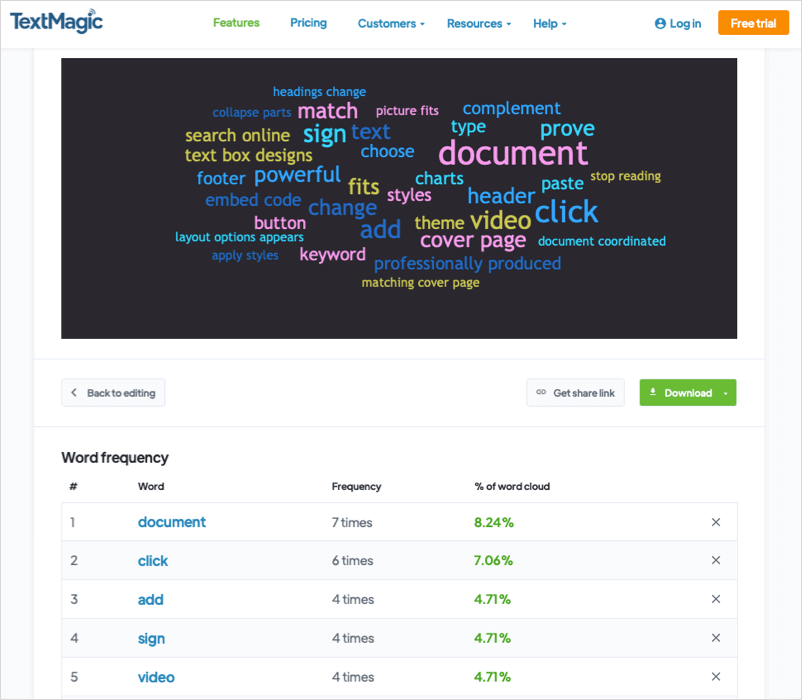Expand the Resources navigation dropdown
Viewport: 802px width, 700px height.
coord(478,23)
